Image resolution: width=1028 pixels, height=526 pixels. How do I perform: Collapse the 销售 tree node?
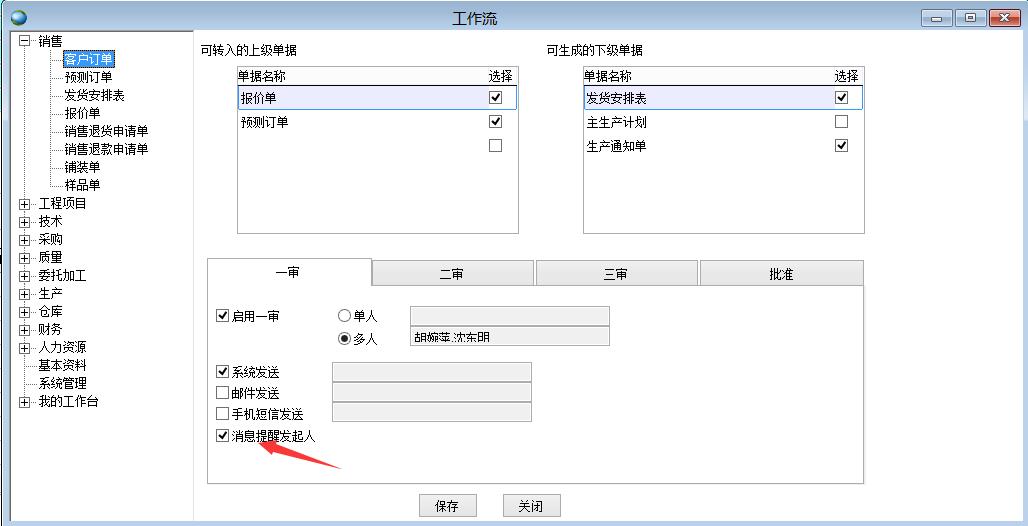[25, 41]
